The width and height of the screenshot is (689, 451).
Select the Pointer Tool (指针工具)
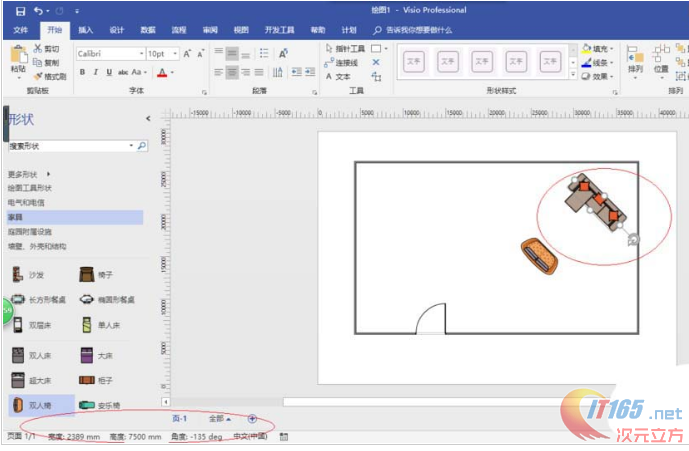coord(346,48)
